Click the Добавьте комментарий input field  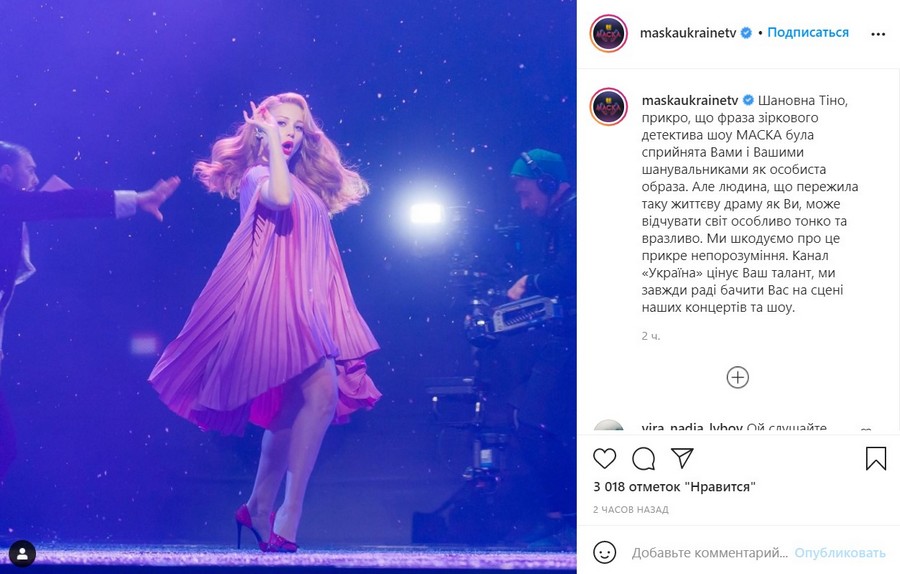tap(709, 553)
